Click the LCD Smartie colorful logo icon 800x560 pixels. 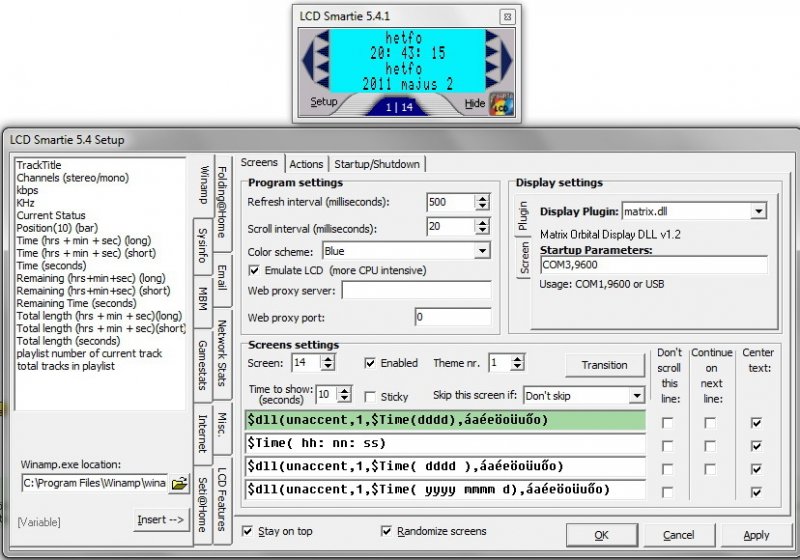[x=502, y=104]
